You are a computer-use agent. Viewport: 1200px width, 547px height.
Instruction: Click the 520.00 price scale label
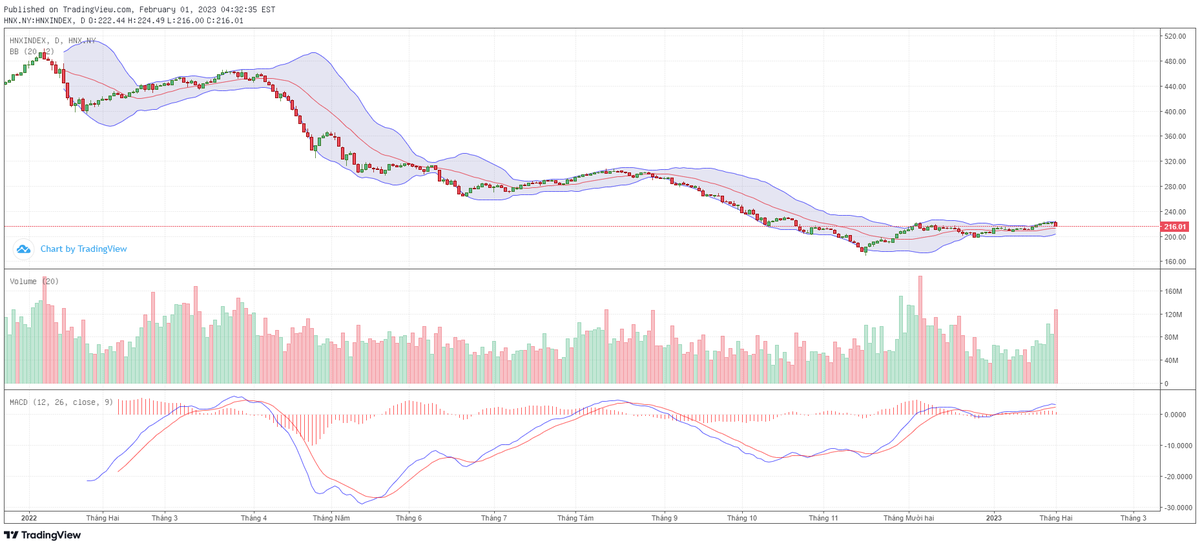[x=1173, y=36]
